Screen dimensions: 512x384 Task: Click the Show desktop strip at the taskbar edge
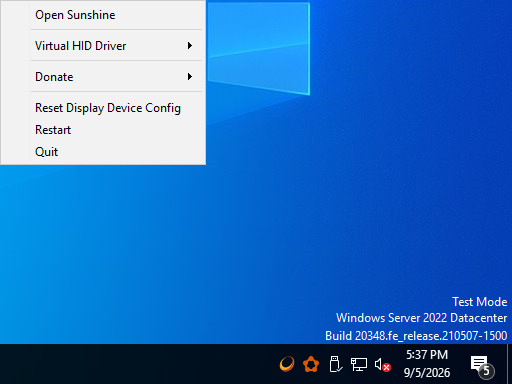tap(509, 364)
